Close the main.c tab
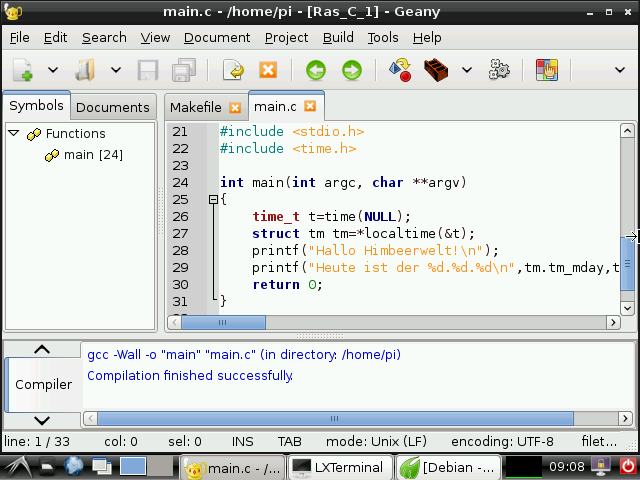The height and width of the screenshot is (480, 640). point(310,106)
